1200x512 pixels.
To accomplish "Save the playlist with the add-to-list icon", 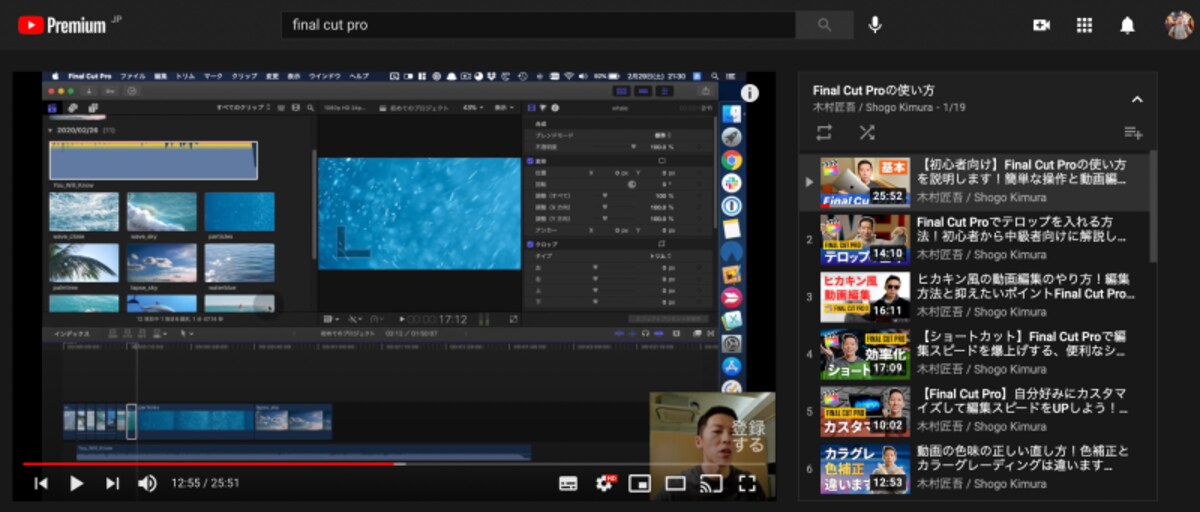I will [1133, 132].
